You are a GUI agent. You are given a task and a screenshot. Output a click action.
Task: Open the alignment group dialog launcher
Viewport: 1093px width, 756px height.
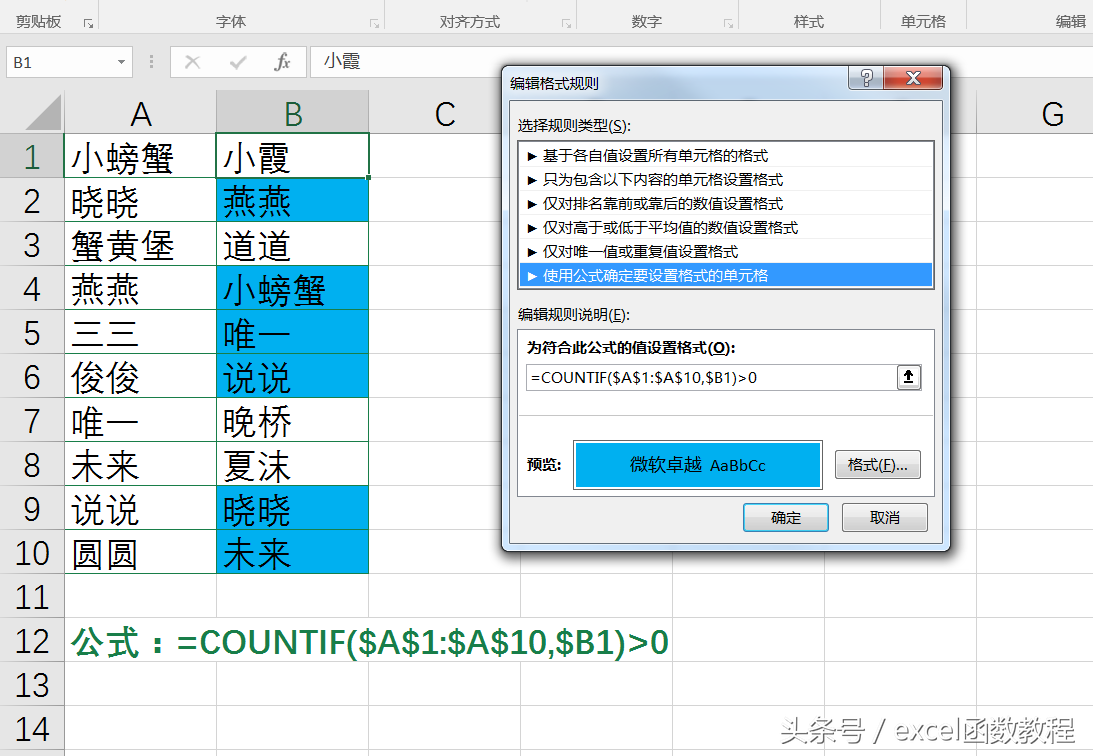[566, 24]
